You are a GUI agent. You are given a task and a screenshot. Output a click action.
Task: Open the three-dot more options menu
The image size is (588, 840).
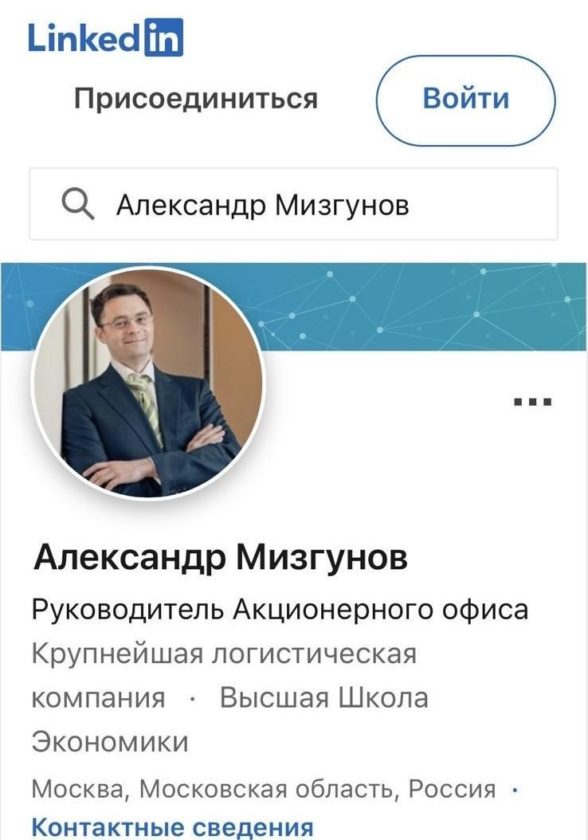coord(532,401)
